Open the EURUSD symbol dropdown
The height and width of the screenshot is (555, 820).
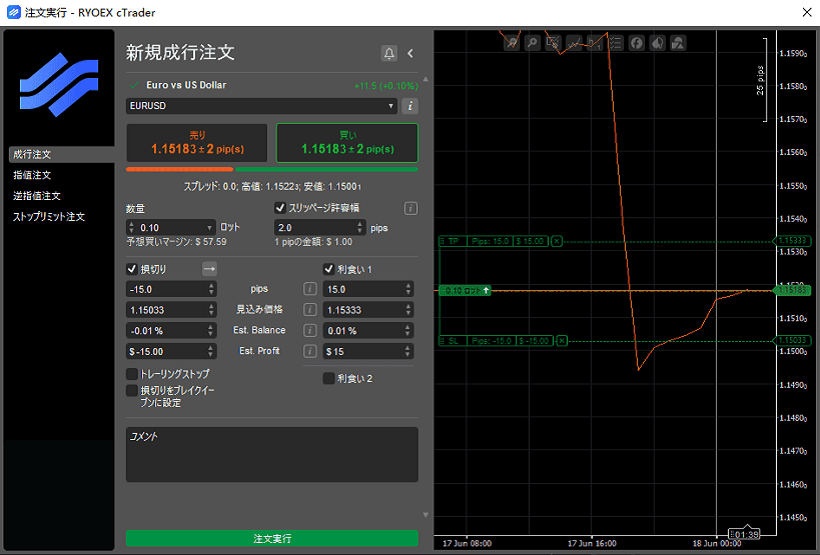tap(261, 106)
